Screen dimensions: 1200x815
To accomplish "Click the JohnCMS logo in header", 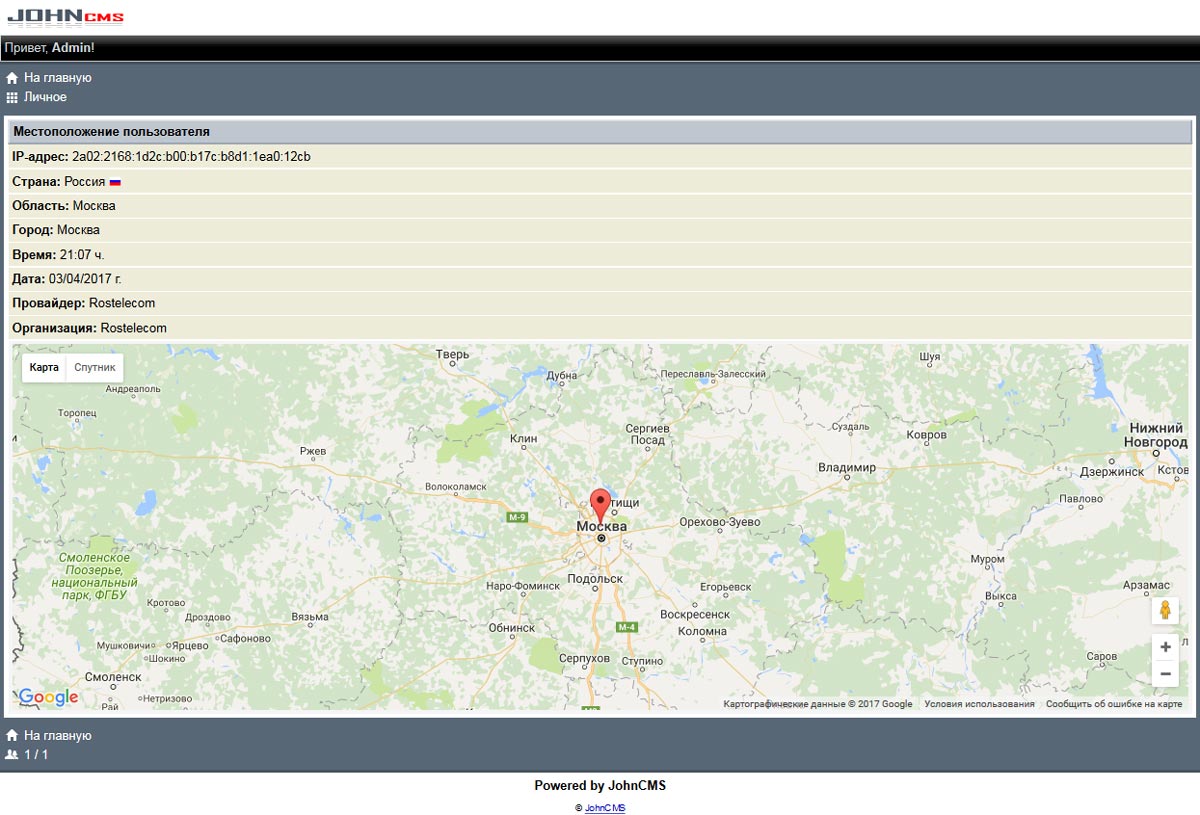I will pyautogui.click(x=66, y=17).
